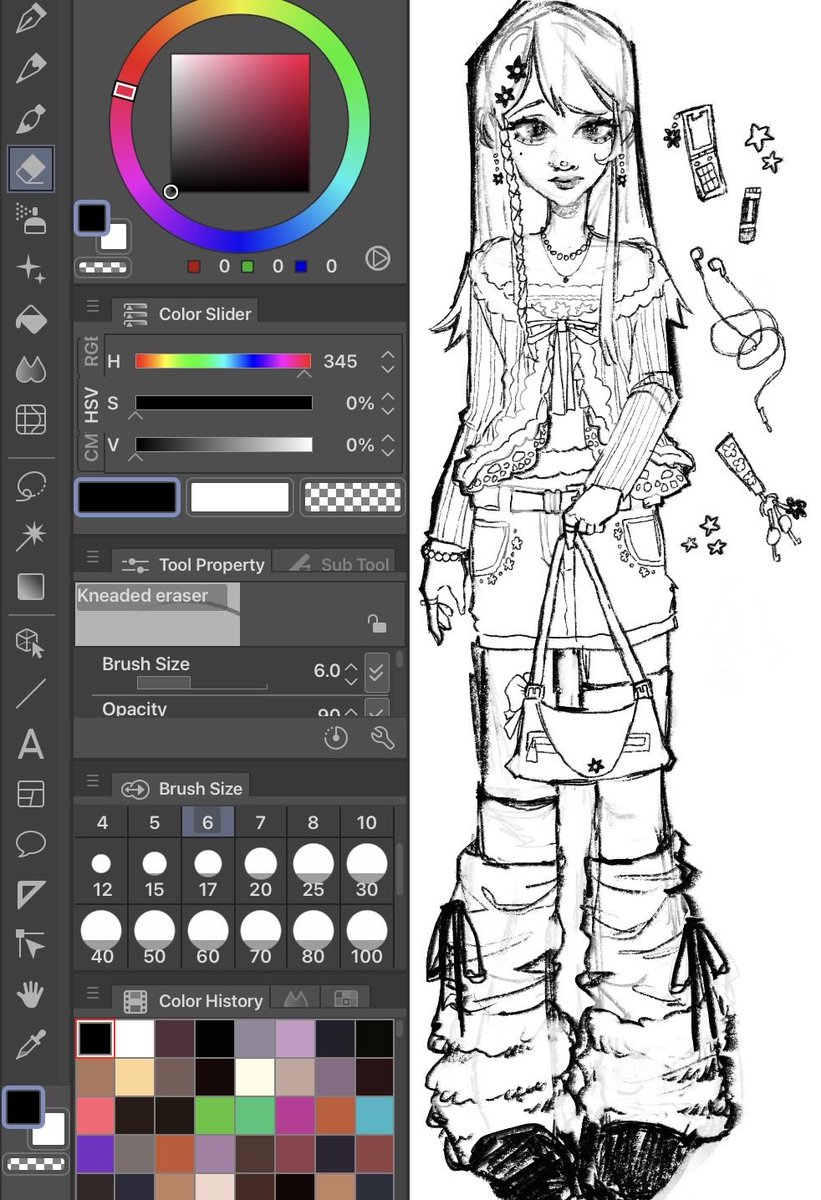The width and height of the screenshot is (821, 1200).
Task: Select the straight Line figure tool
Action: coord(31,693)
